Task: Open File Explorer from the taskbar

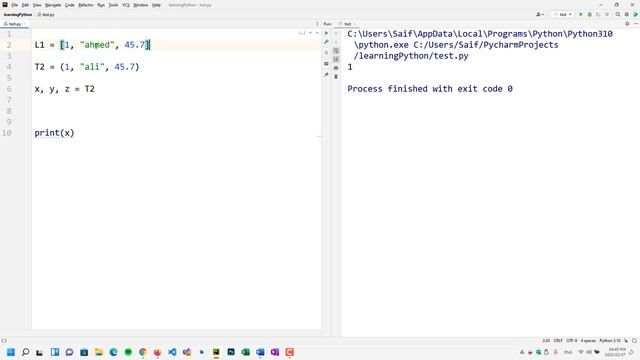Action: (99, 352)
